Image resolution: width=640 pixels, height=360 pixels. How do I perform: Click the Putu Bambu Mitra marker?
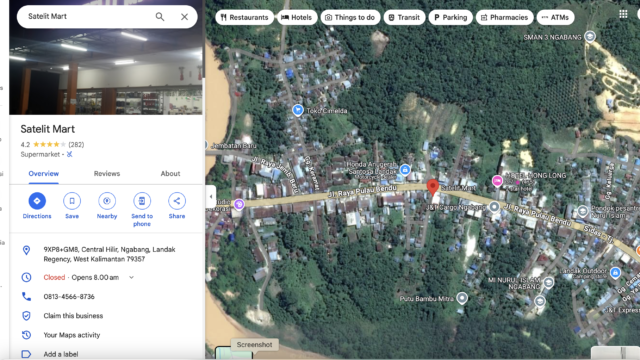pos(462,298)
